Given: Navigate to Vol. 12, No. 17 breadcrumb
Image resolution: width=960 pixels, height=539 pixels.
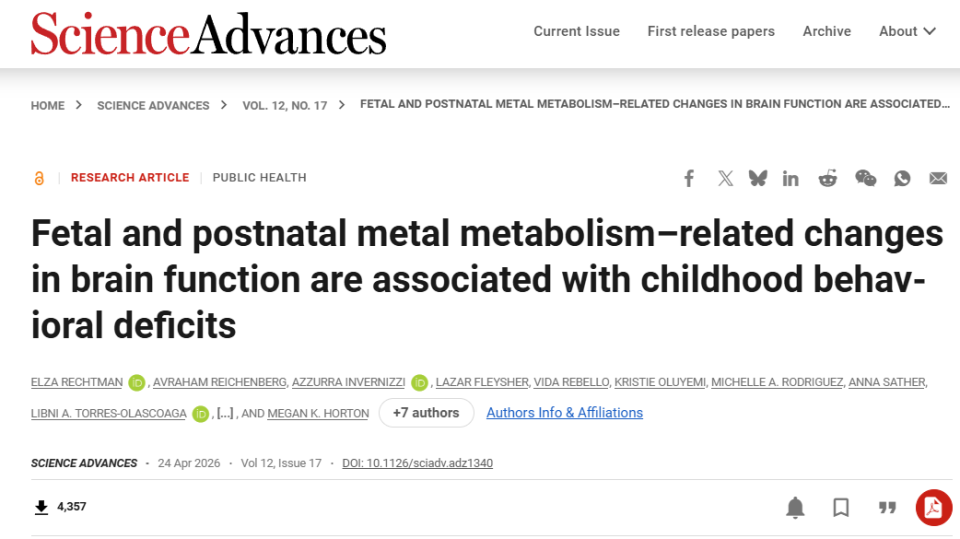Looking at the screenshot, I should 285,105.
